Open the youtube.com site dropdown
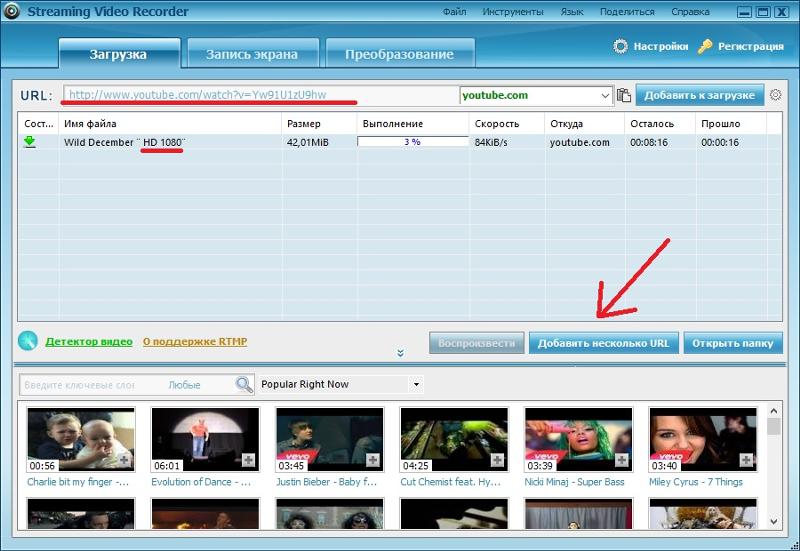The height and width of the screenshot is (551, 800). coord(605,95)
